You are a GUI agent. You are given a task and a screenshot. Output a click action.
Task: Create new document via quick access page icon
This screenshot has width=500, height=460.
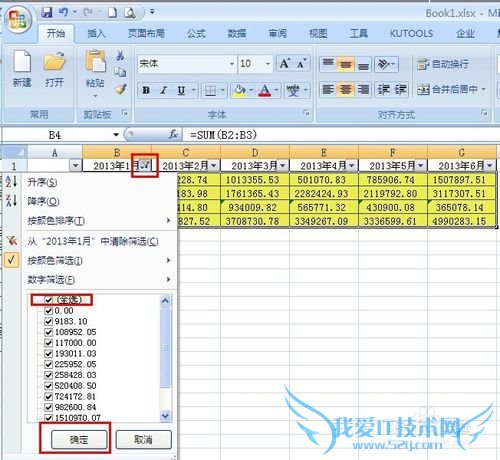pyautogui.click(x=112, y=13)
